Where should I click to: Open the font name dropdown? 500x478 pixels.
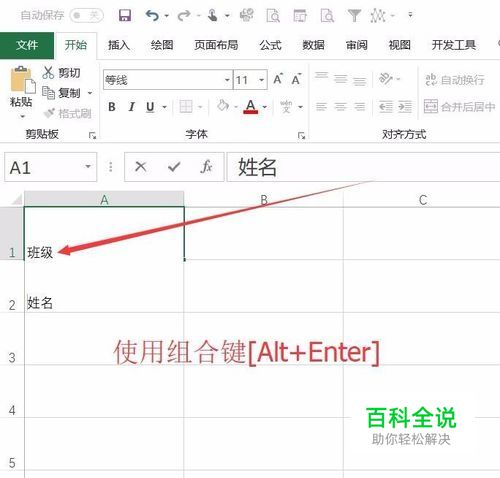(227, 80)
